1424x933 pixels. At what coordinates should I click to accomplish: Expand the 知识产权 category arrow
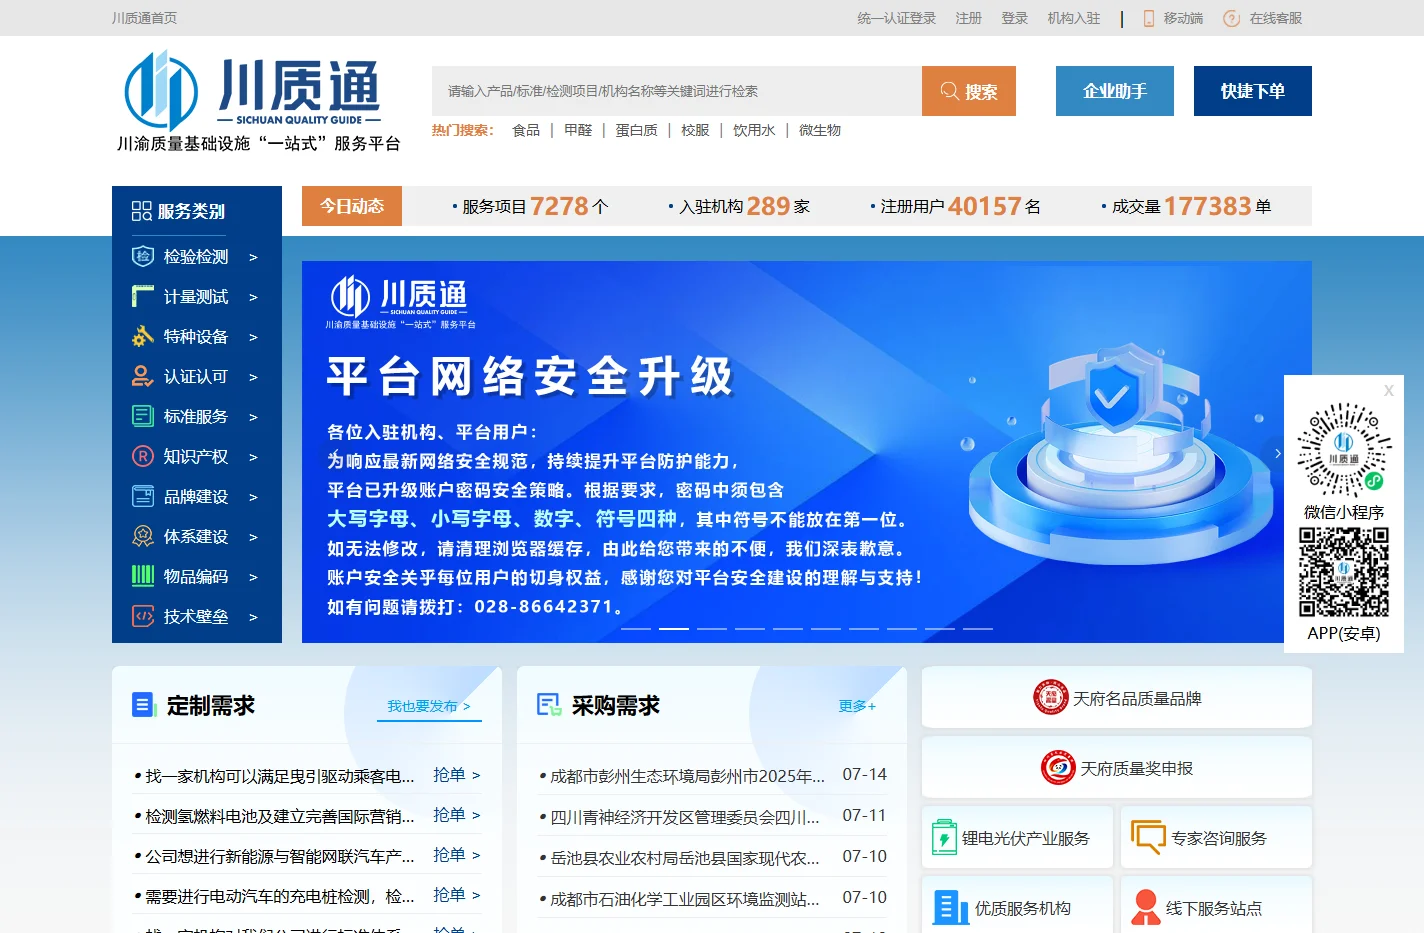(253, 457)
